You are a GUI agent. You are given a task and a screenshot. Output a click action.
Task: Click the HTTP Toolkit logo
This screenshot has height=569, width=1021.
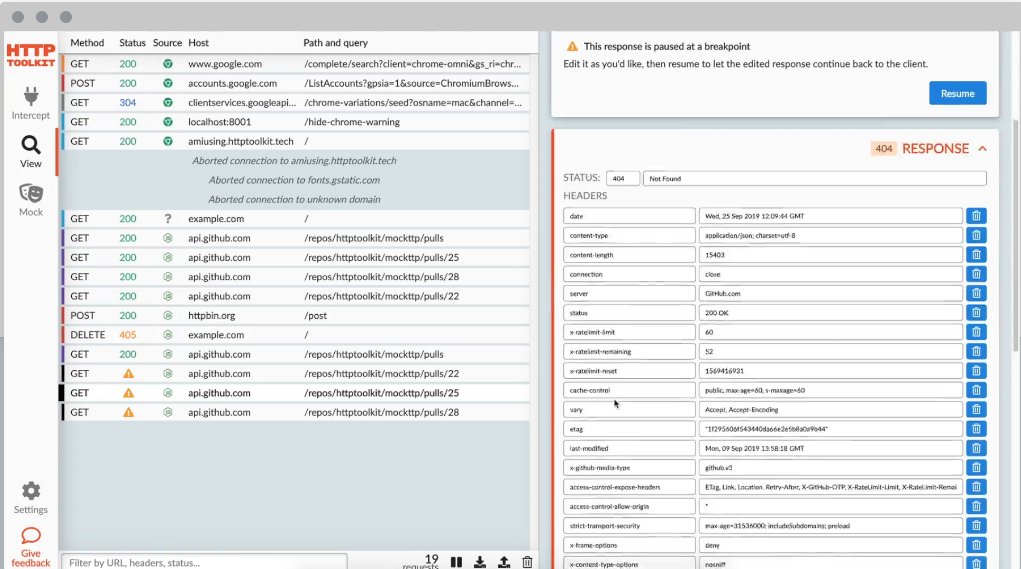click(31, 55)
